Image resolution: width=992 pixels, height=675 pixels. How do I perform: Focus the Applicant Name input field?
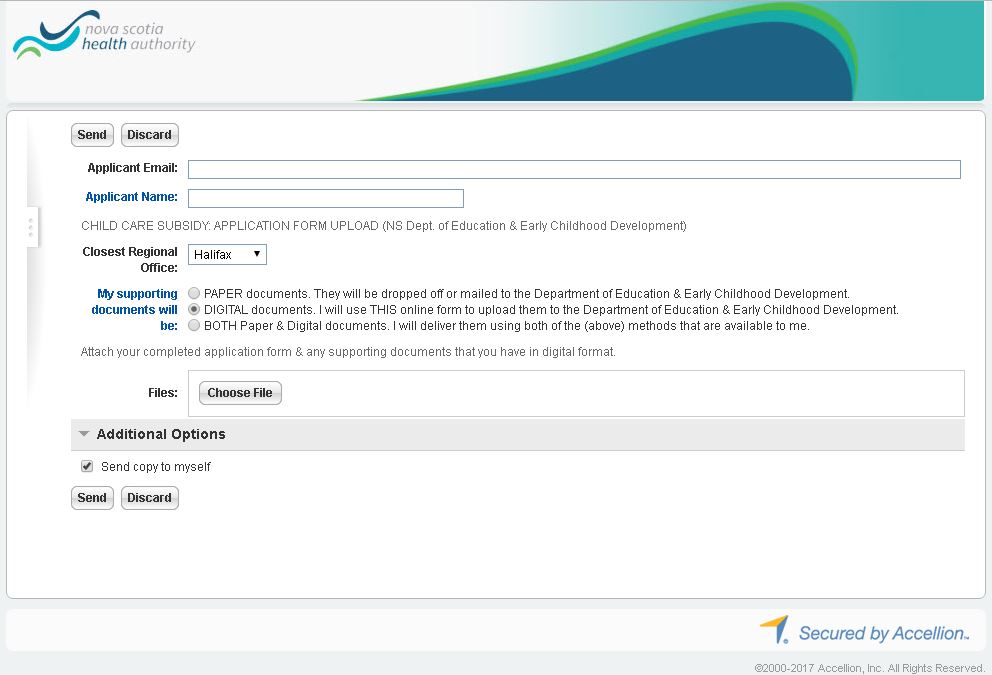[x=326, y=198]
